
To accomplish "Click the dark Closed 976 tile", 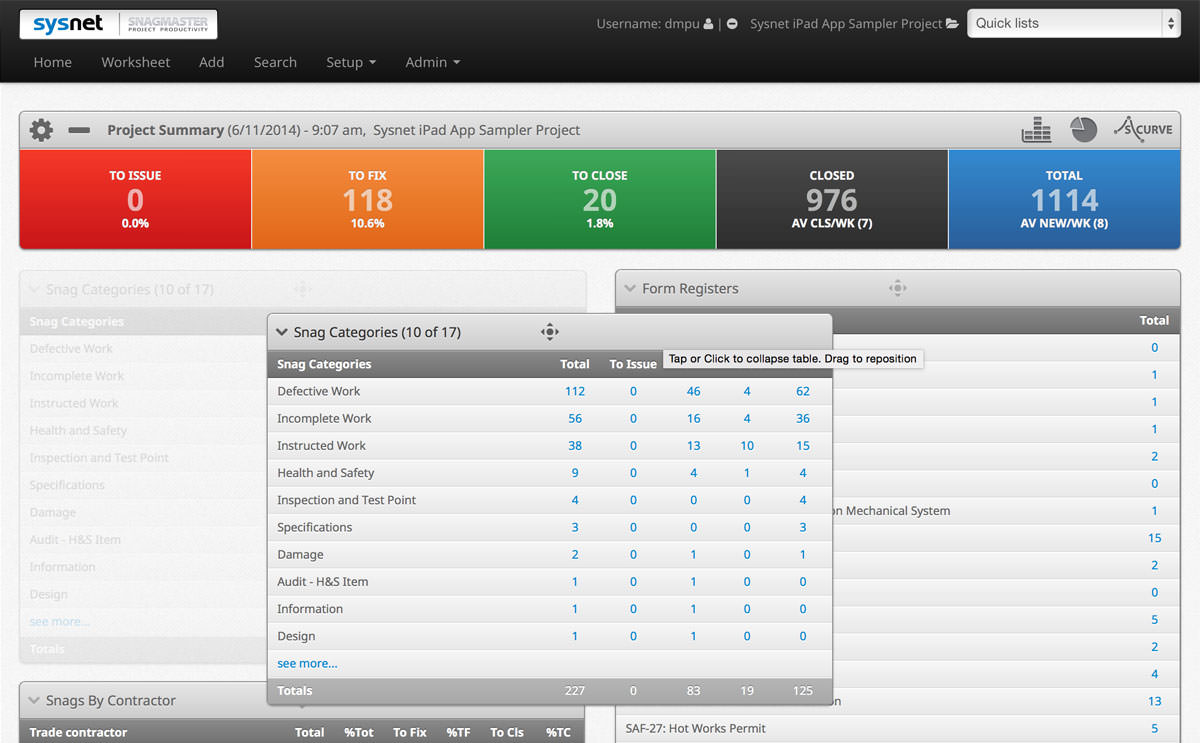I will pyautogui.click(x=832, y=199).
